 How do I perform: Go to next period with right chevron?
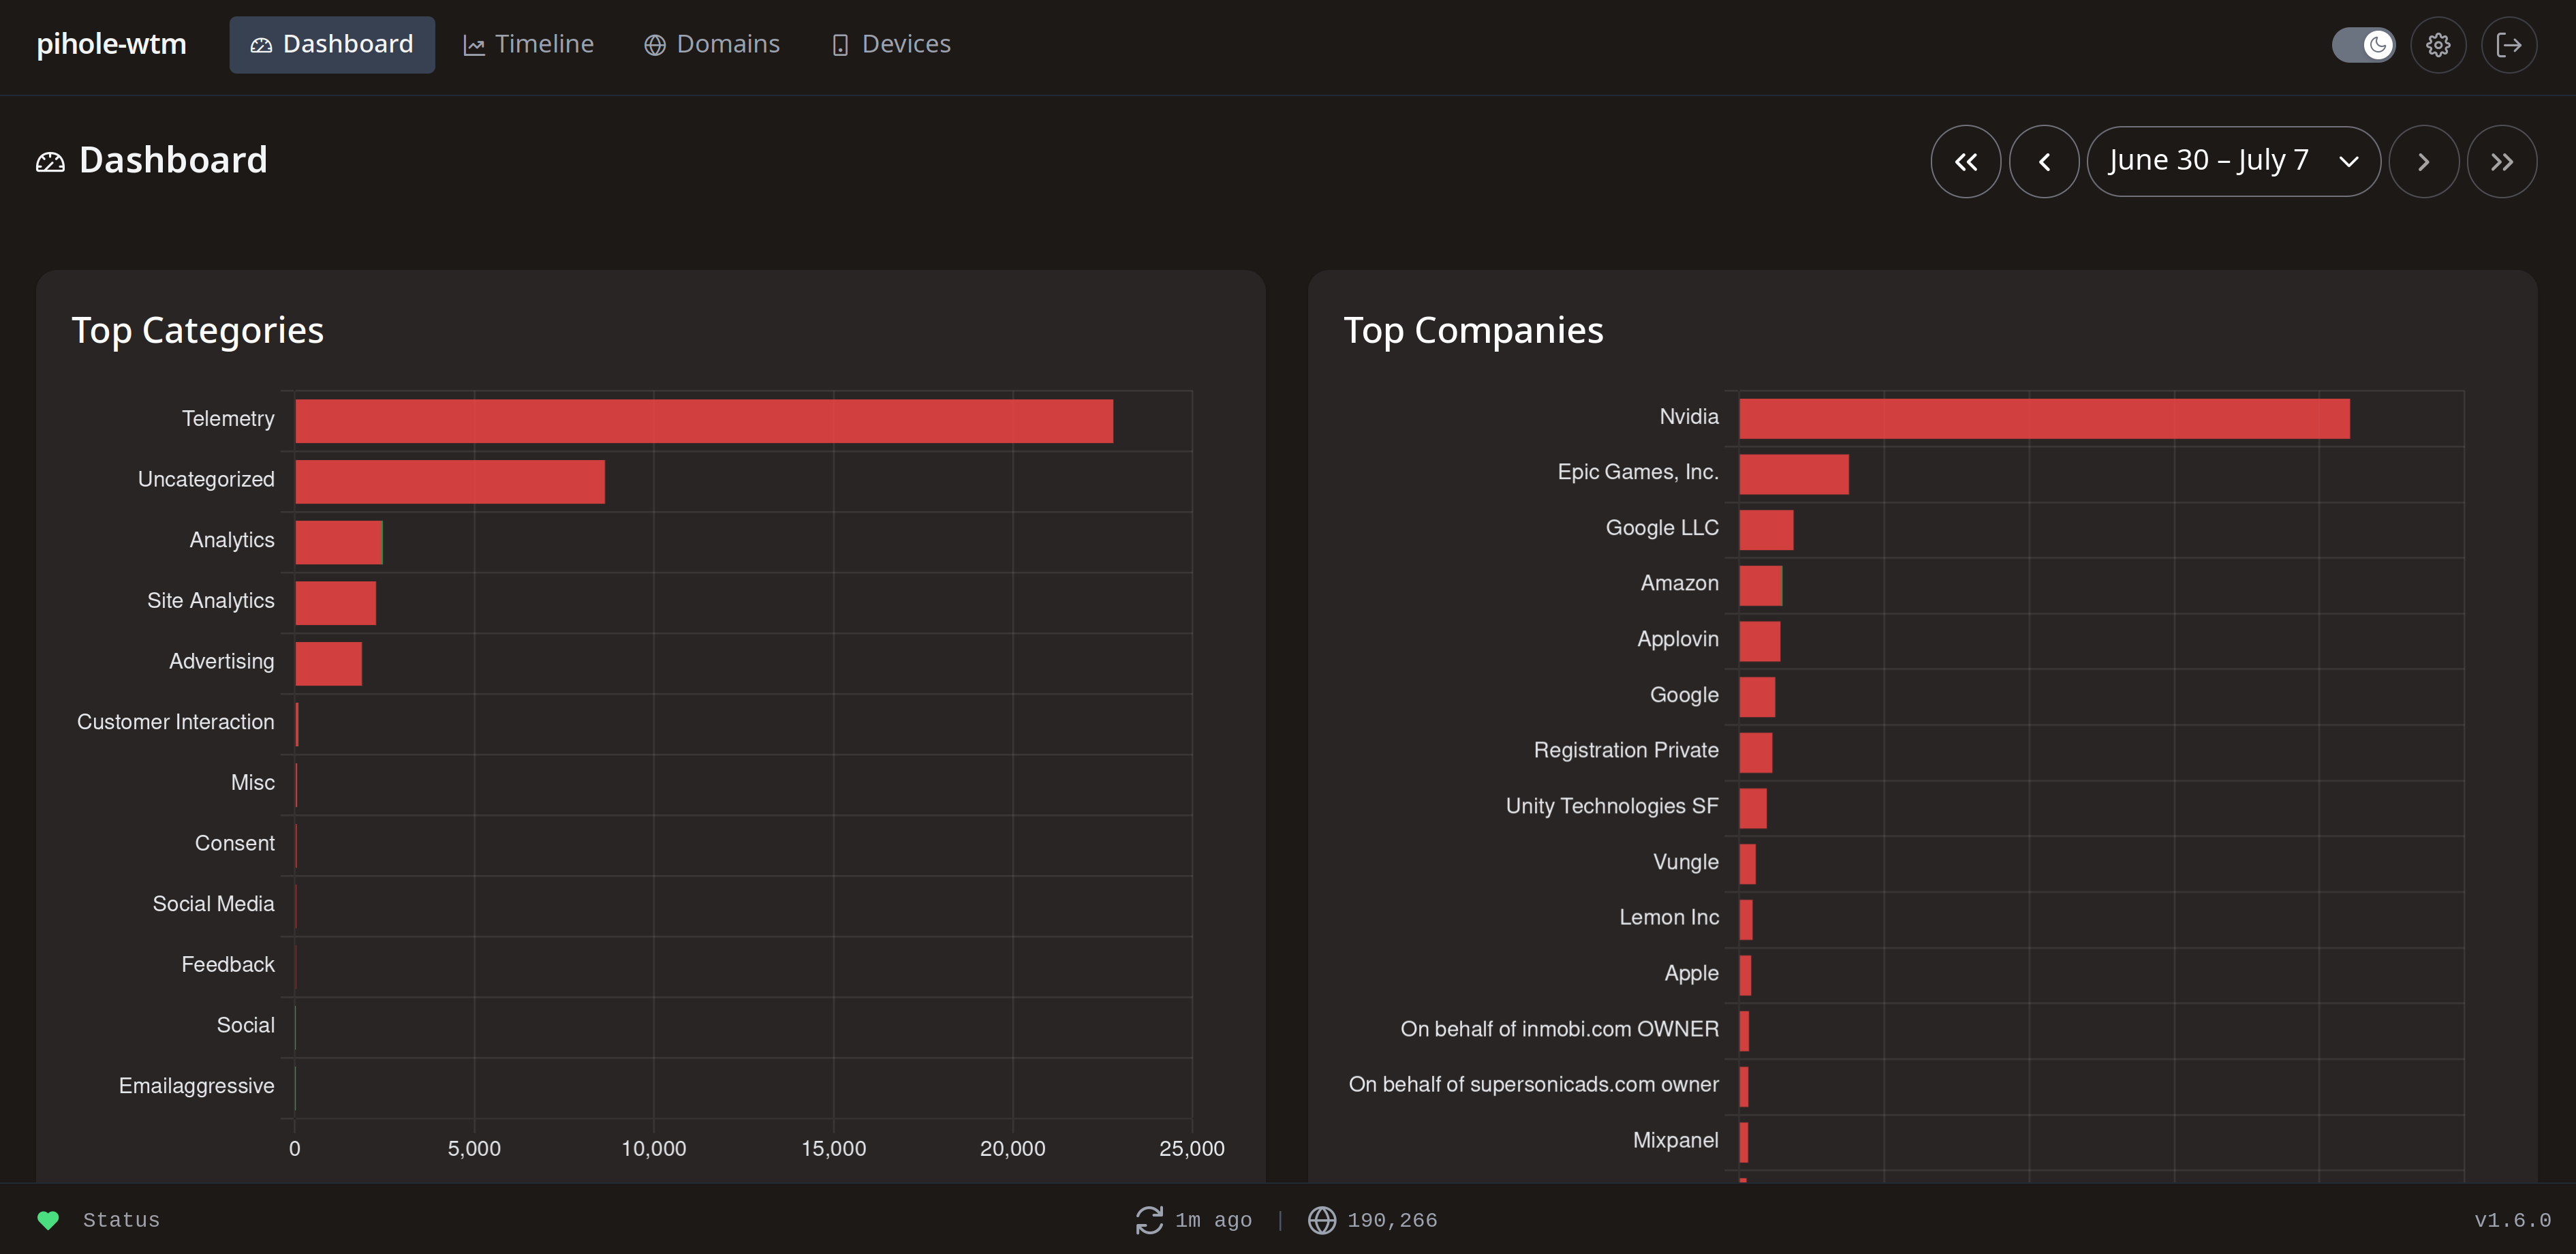point(2423,161)
